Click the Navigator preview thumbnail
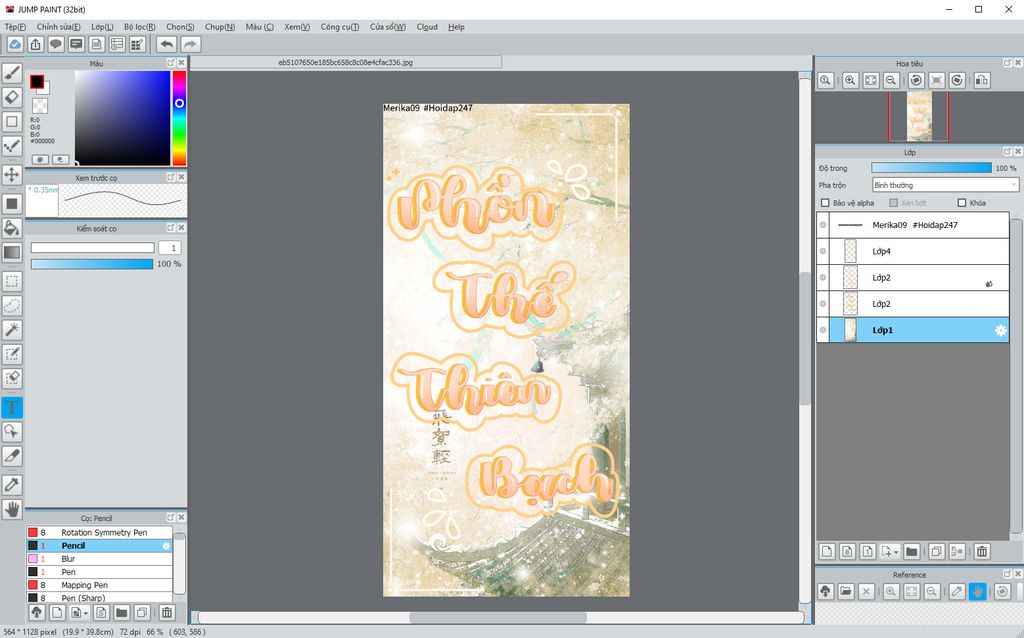 pyautogui.click(x=918, y=116)
